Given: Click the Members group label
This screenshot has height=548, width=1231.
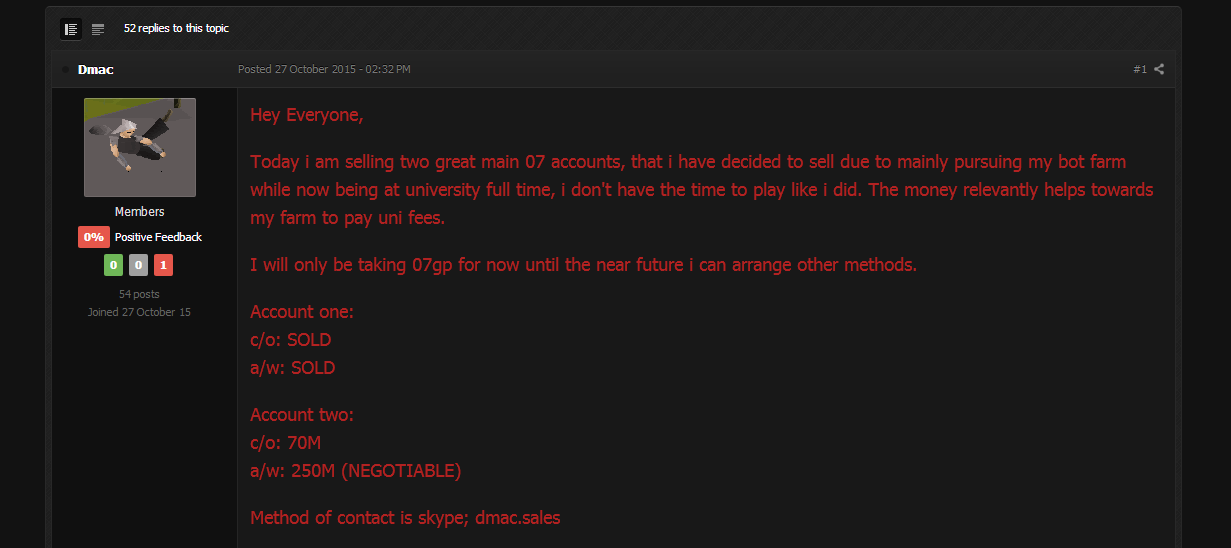Looking at the screenshot, I should pyautogui.click(x=140, y=212).
